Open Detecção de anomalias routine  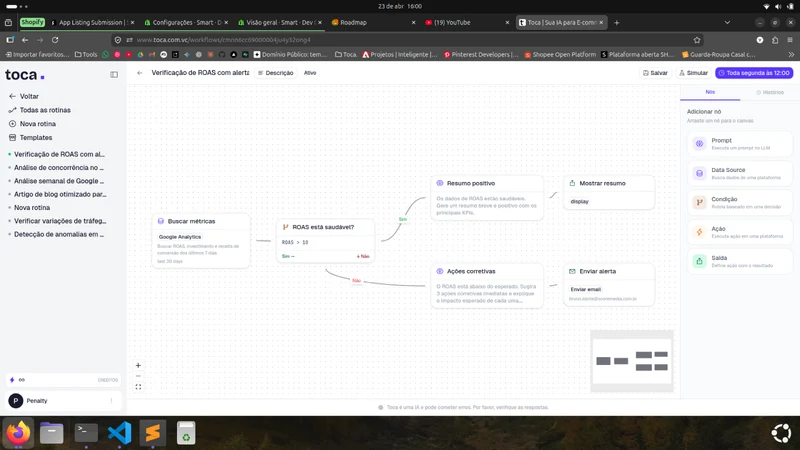(59, 234)
